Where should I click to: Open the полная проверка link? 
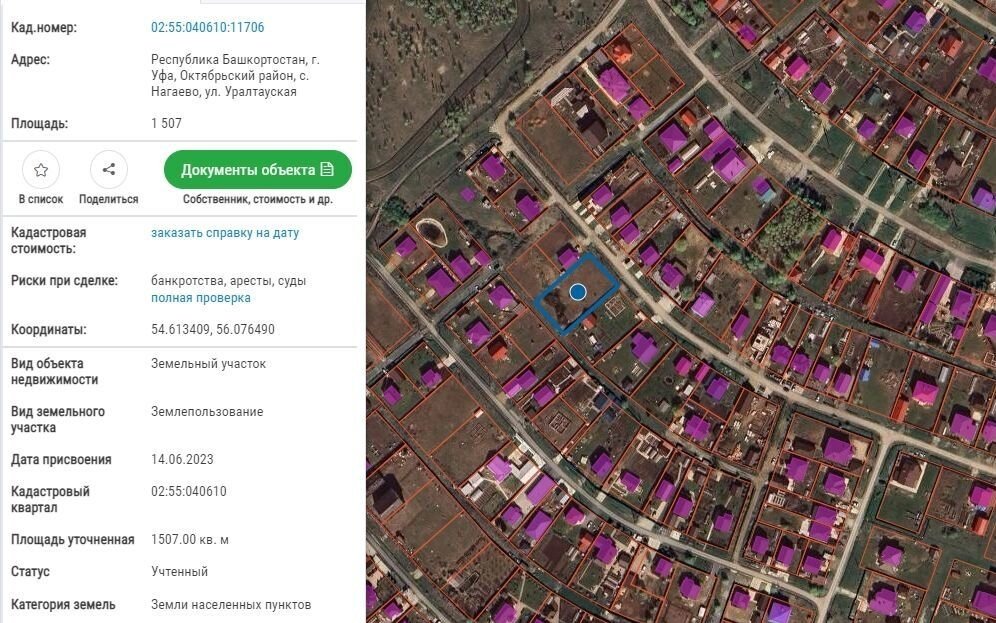coord(201,298)
